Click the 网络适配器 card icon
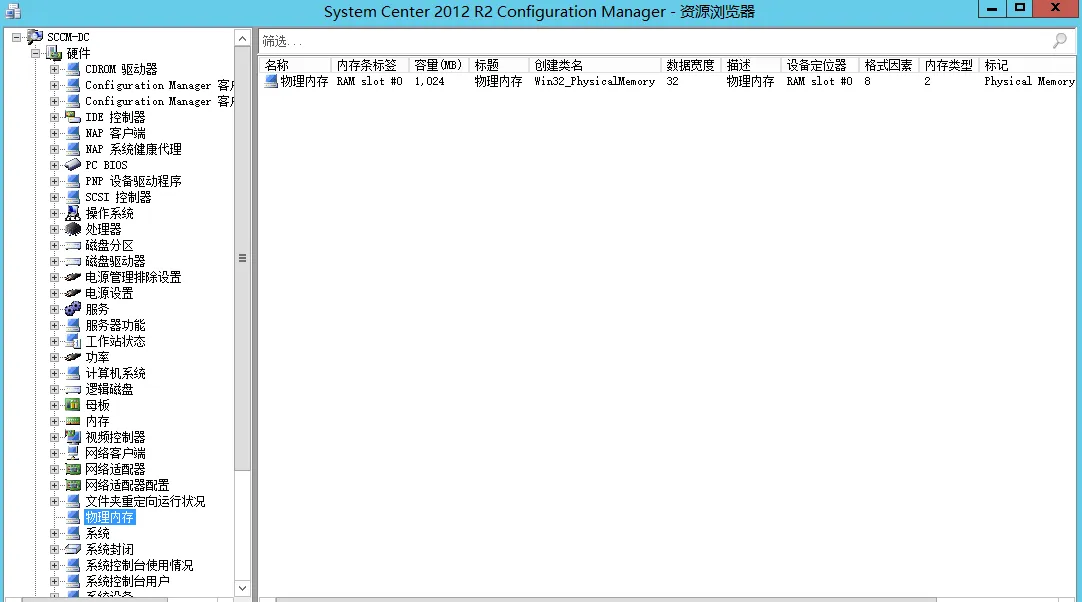Image resolution: width=1082 pixels, height=602 pixels. point(73,469)
